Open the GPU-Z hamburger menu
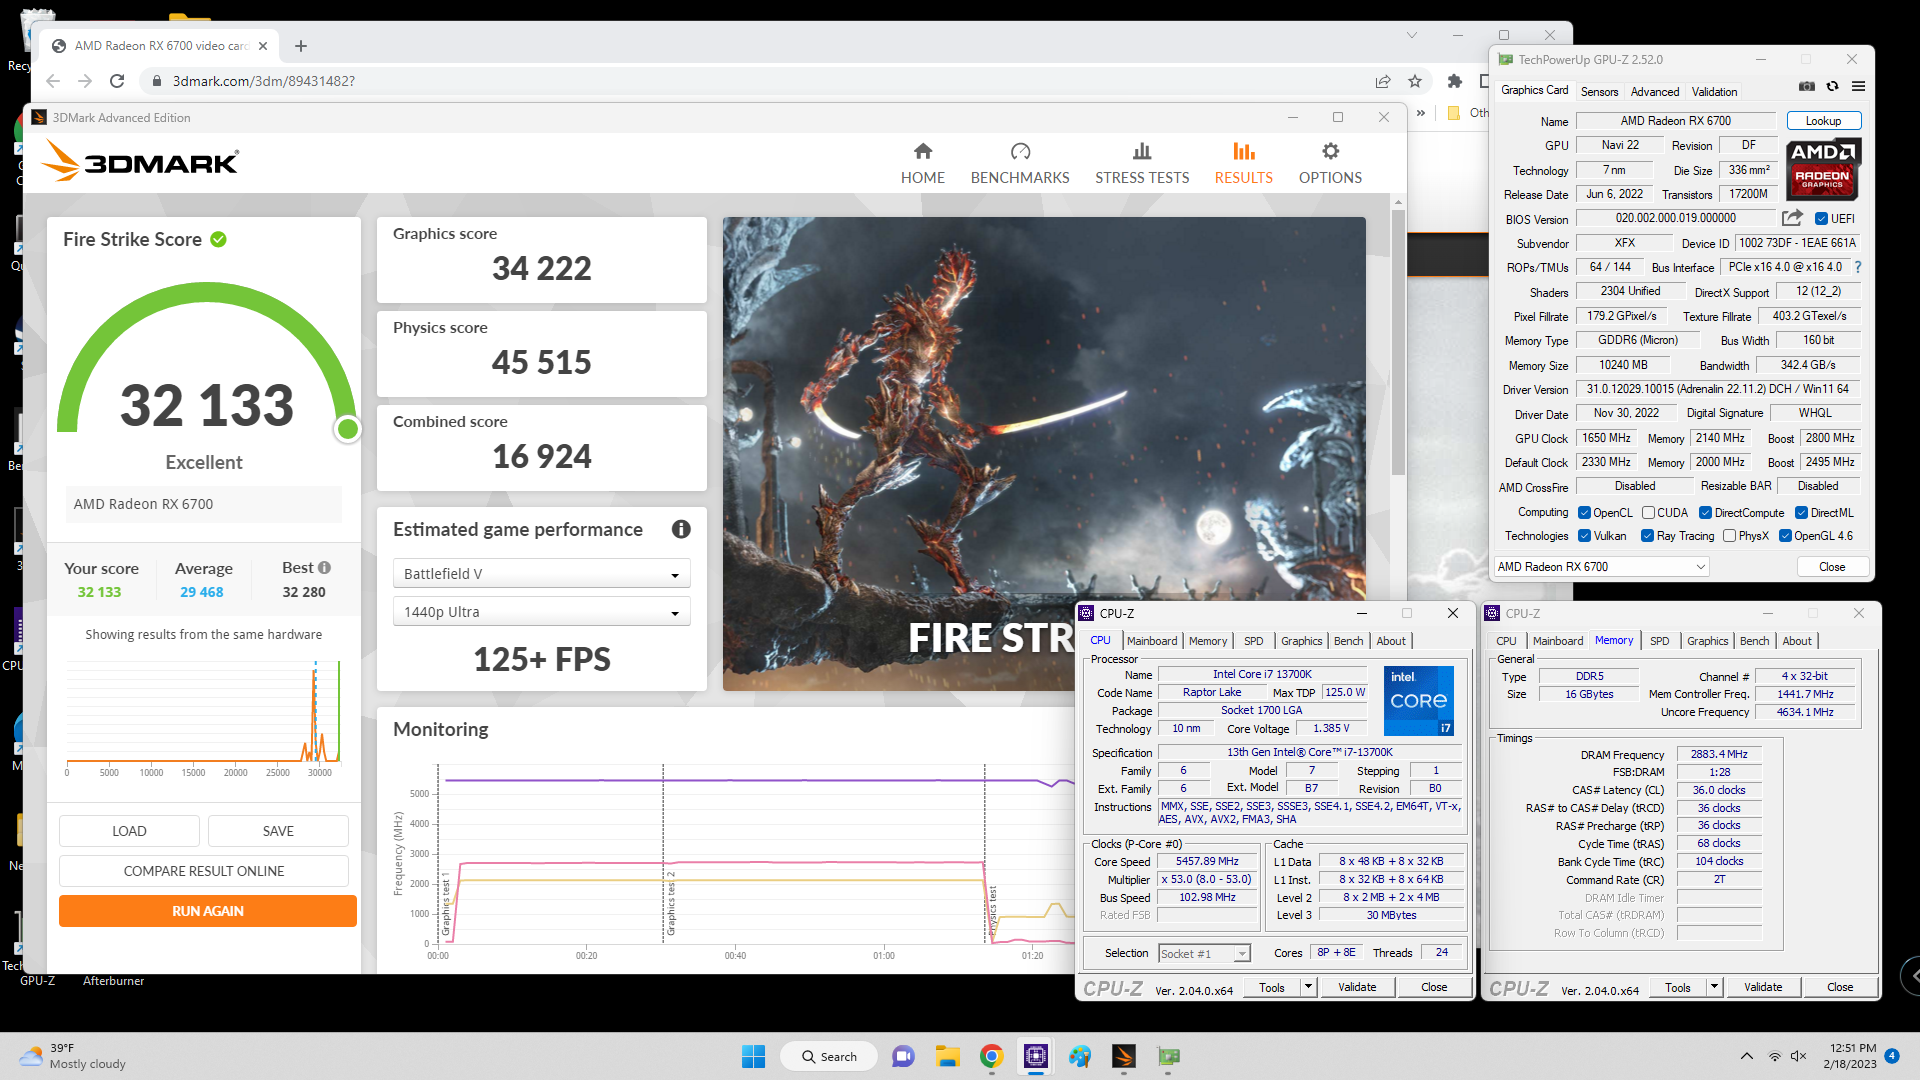 point(1858,87)
